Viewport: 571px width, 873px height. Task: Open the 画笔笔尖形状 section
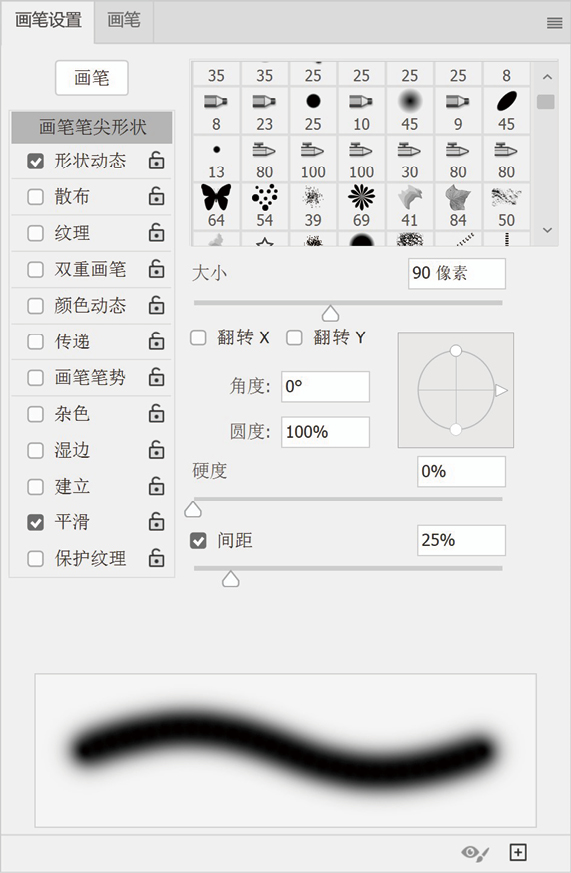92,127
